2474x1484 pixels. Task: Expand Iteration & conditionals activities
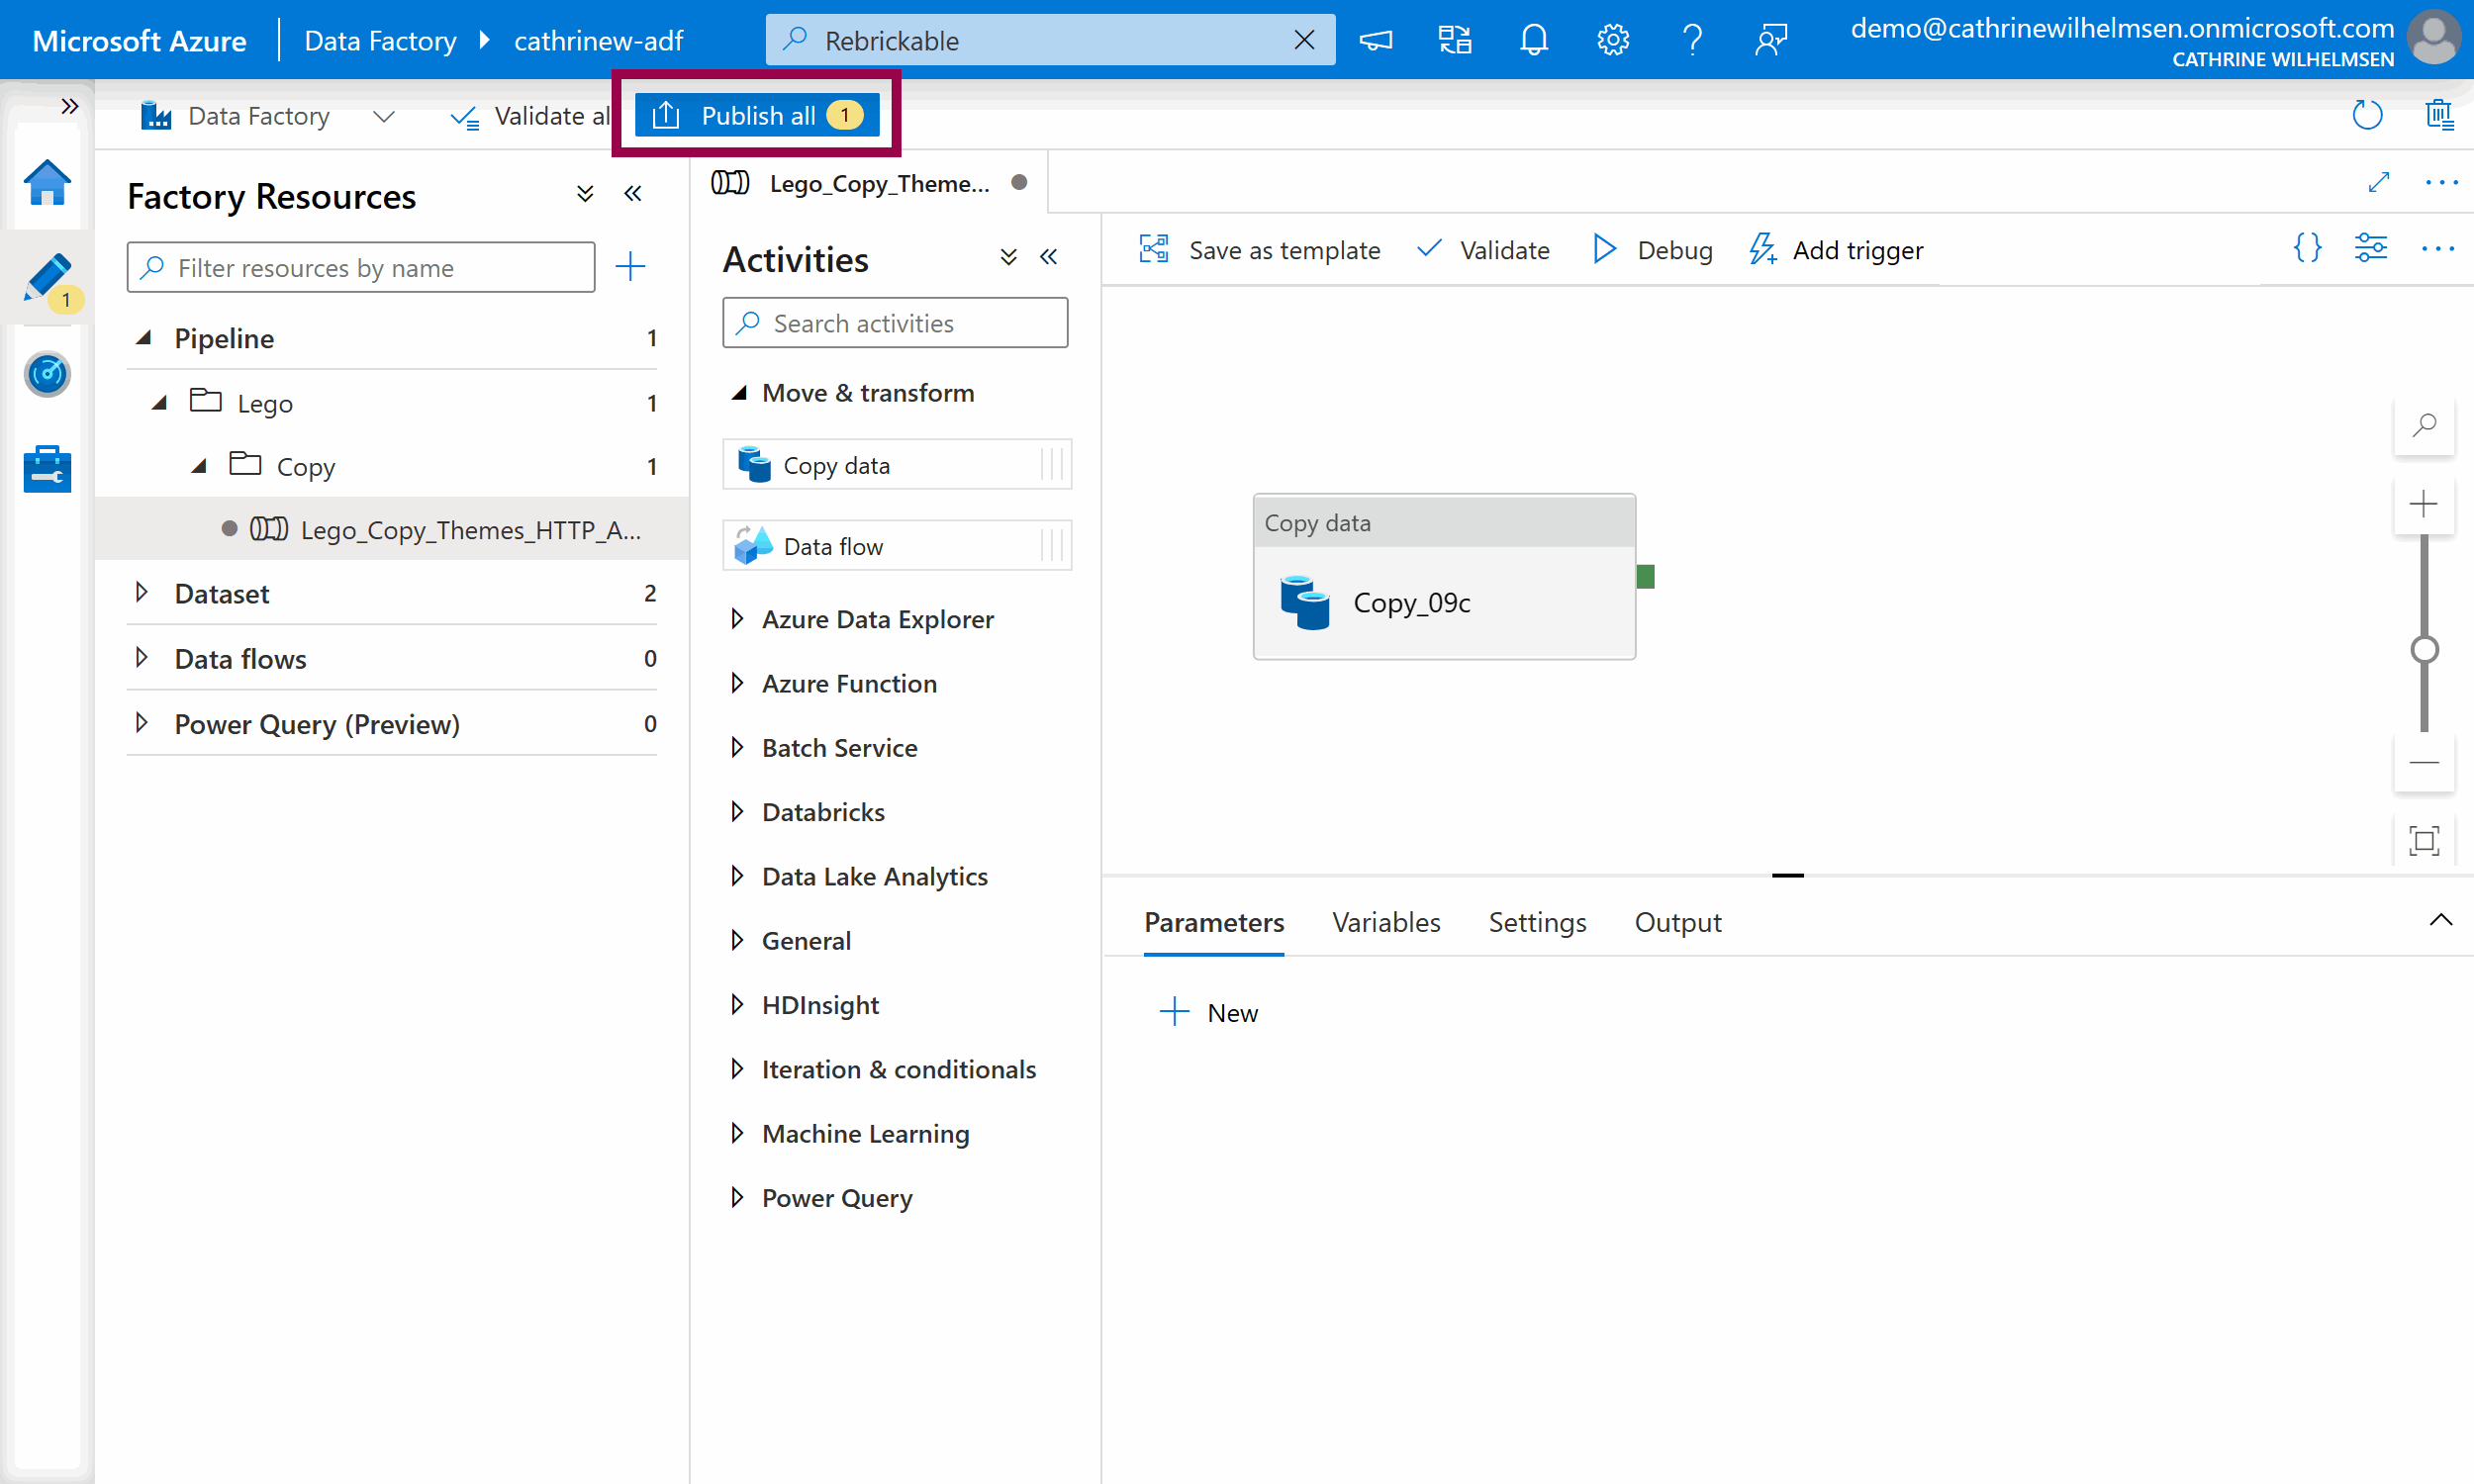[x=737, y=1069]
